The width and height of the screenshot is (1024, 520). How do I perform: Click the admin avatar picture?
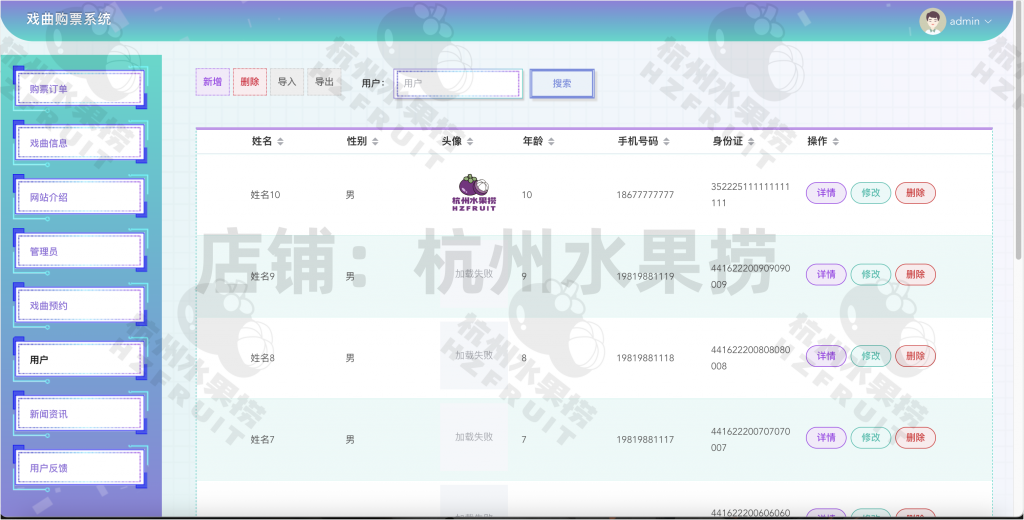point(933,22)
